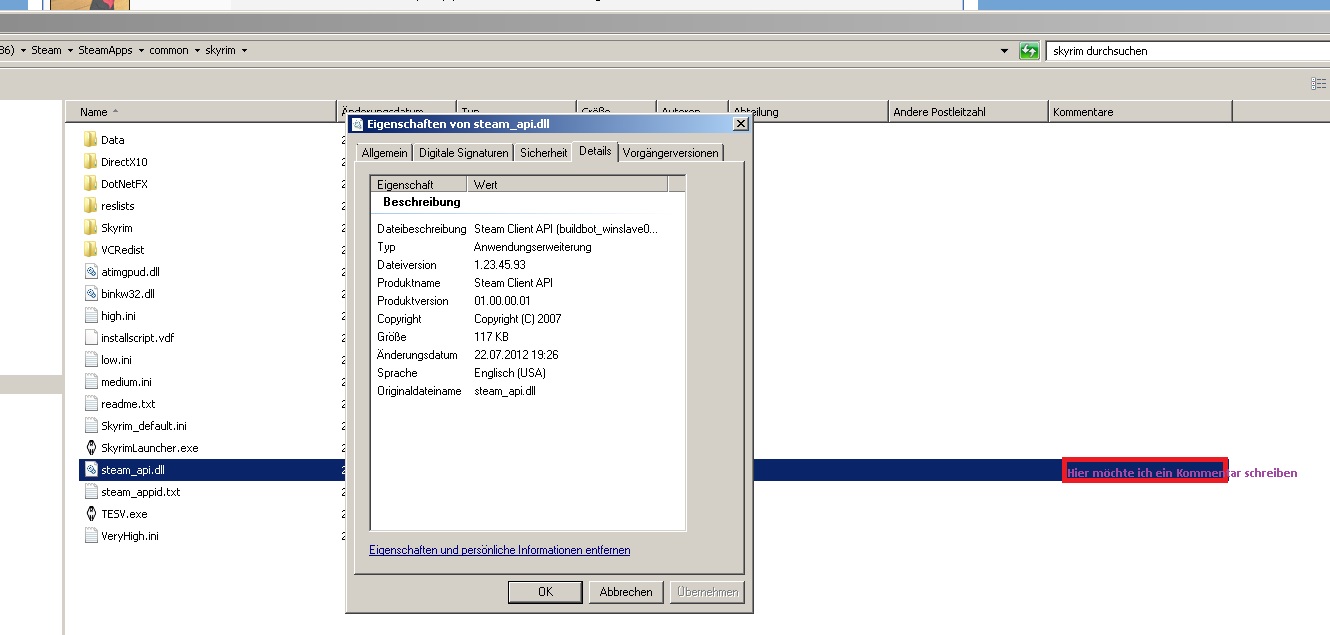Click the common segment in address path
This screenshot has height=635, width=1330.
pyautogui.click(x=169, y=50)
